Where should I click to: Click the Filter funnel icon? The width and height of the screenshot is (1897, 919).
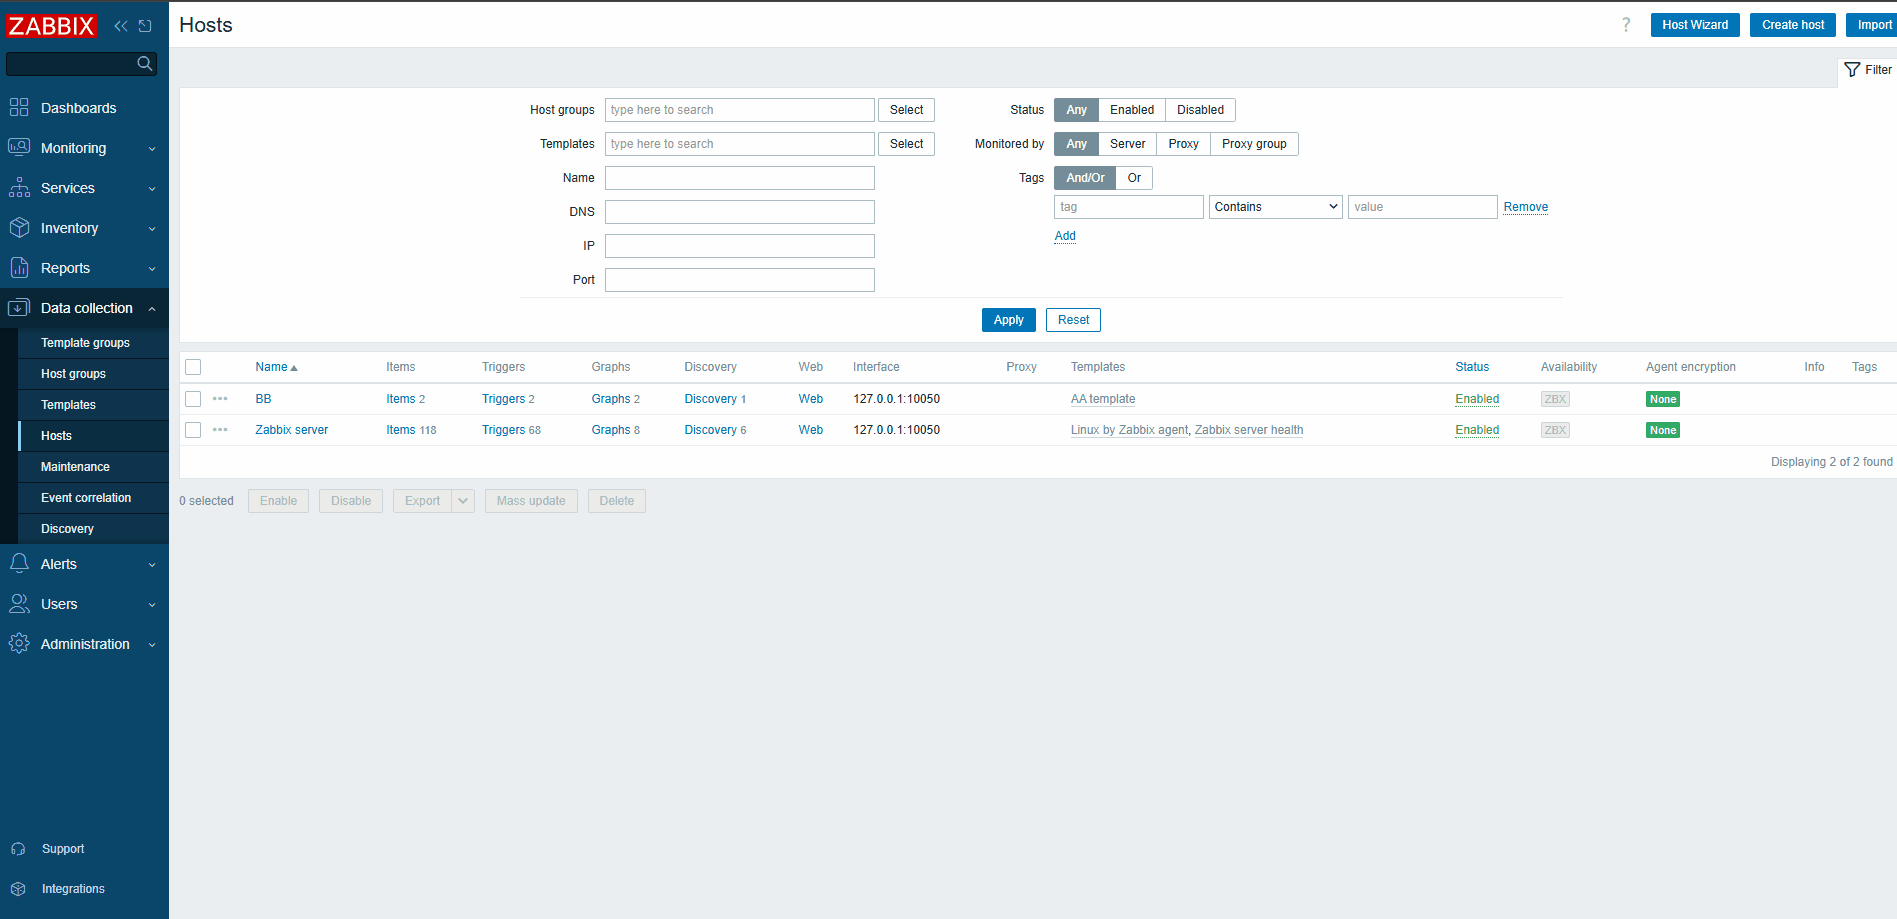coord(1852,70)
